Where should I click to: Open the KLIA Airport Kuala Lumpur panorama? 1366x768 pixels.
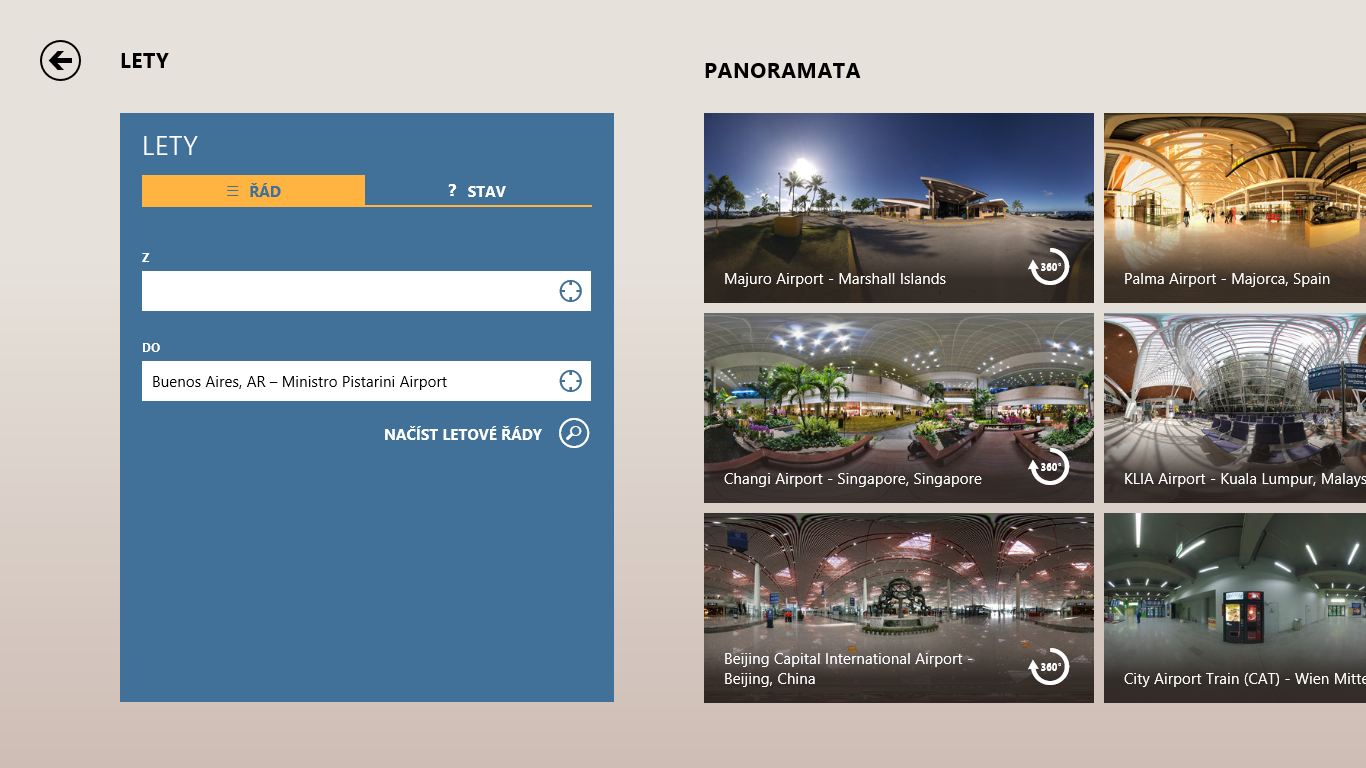click(1234, 407)
